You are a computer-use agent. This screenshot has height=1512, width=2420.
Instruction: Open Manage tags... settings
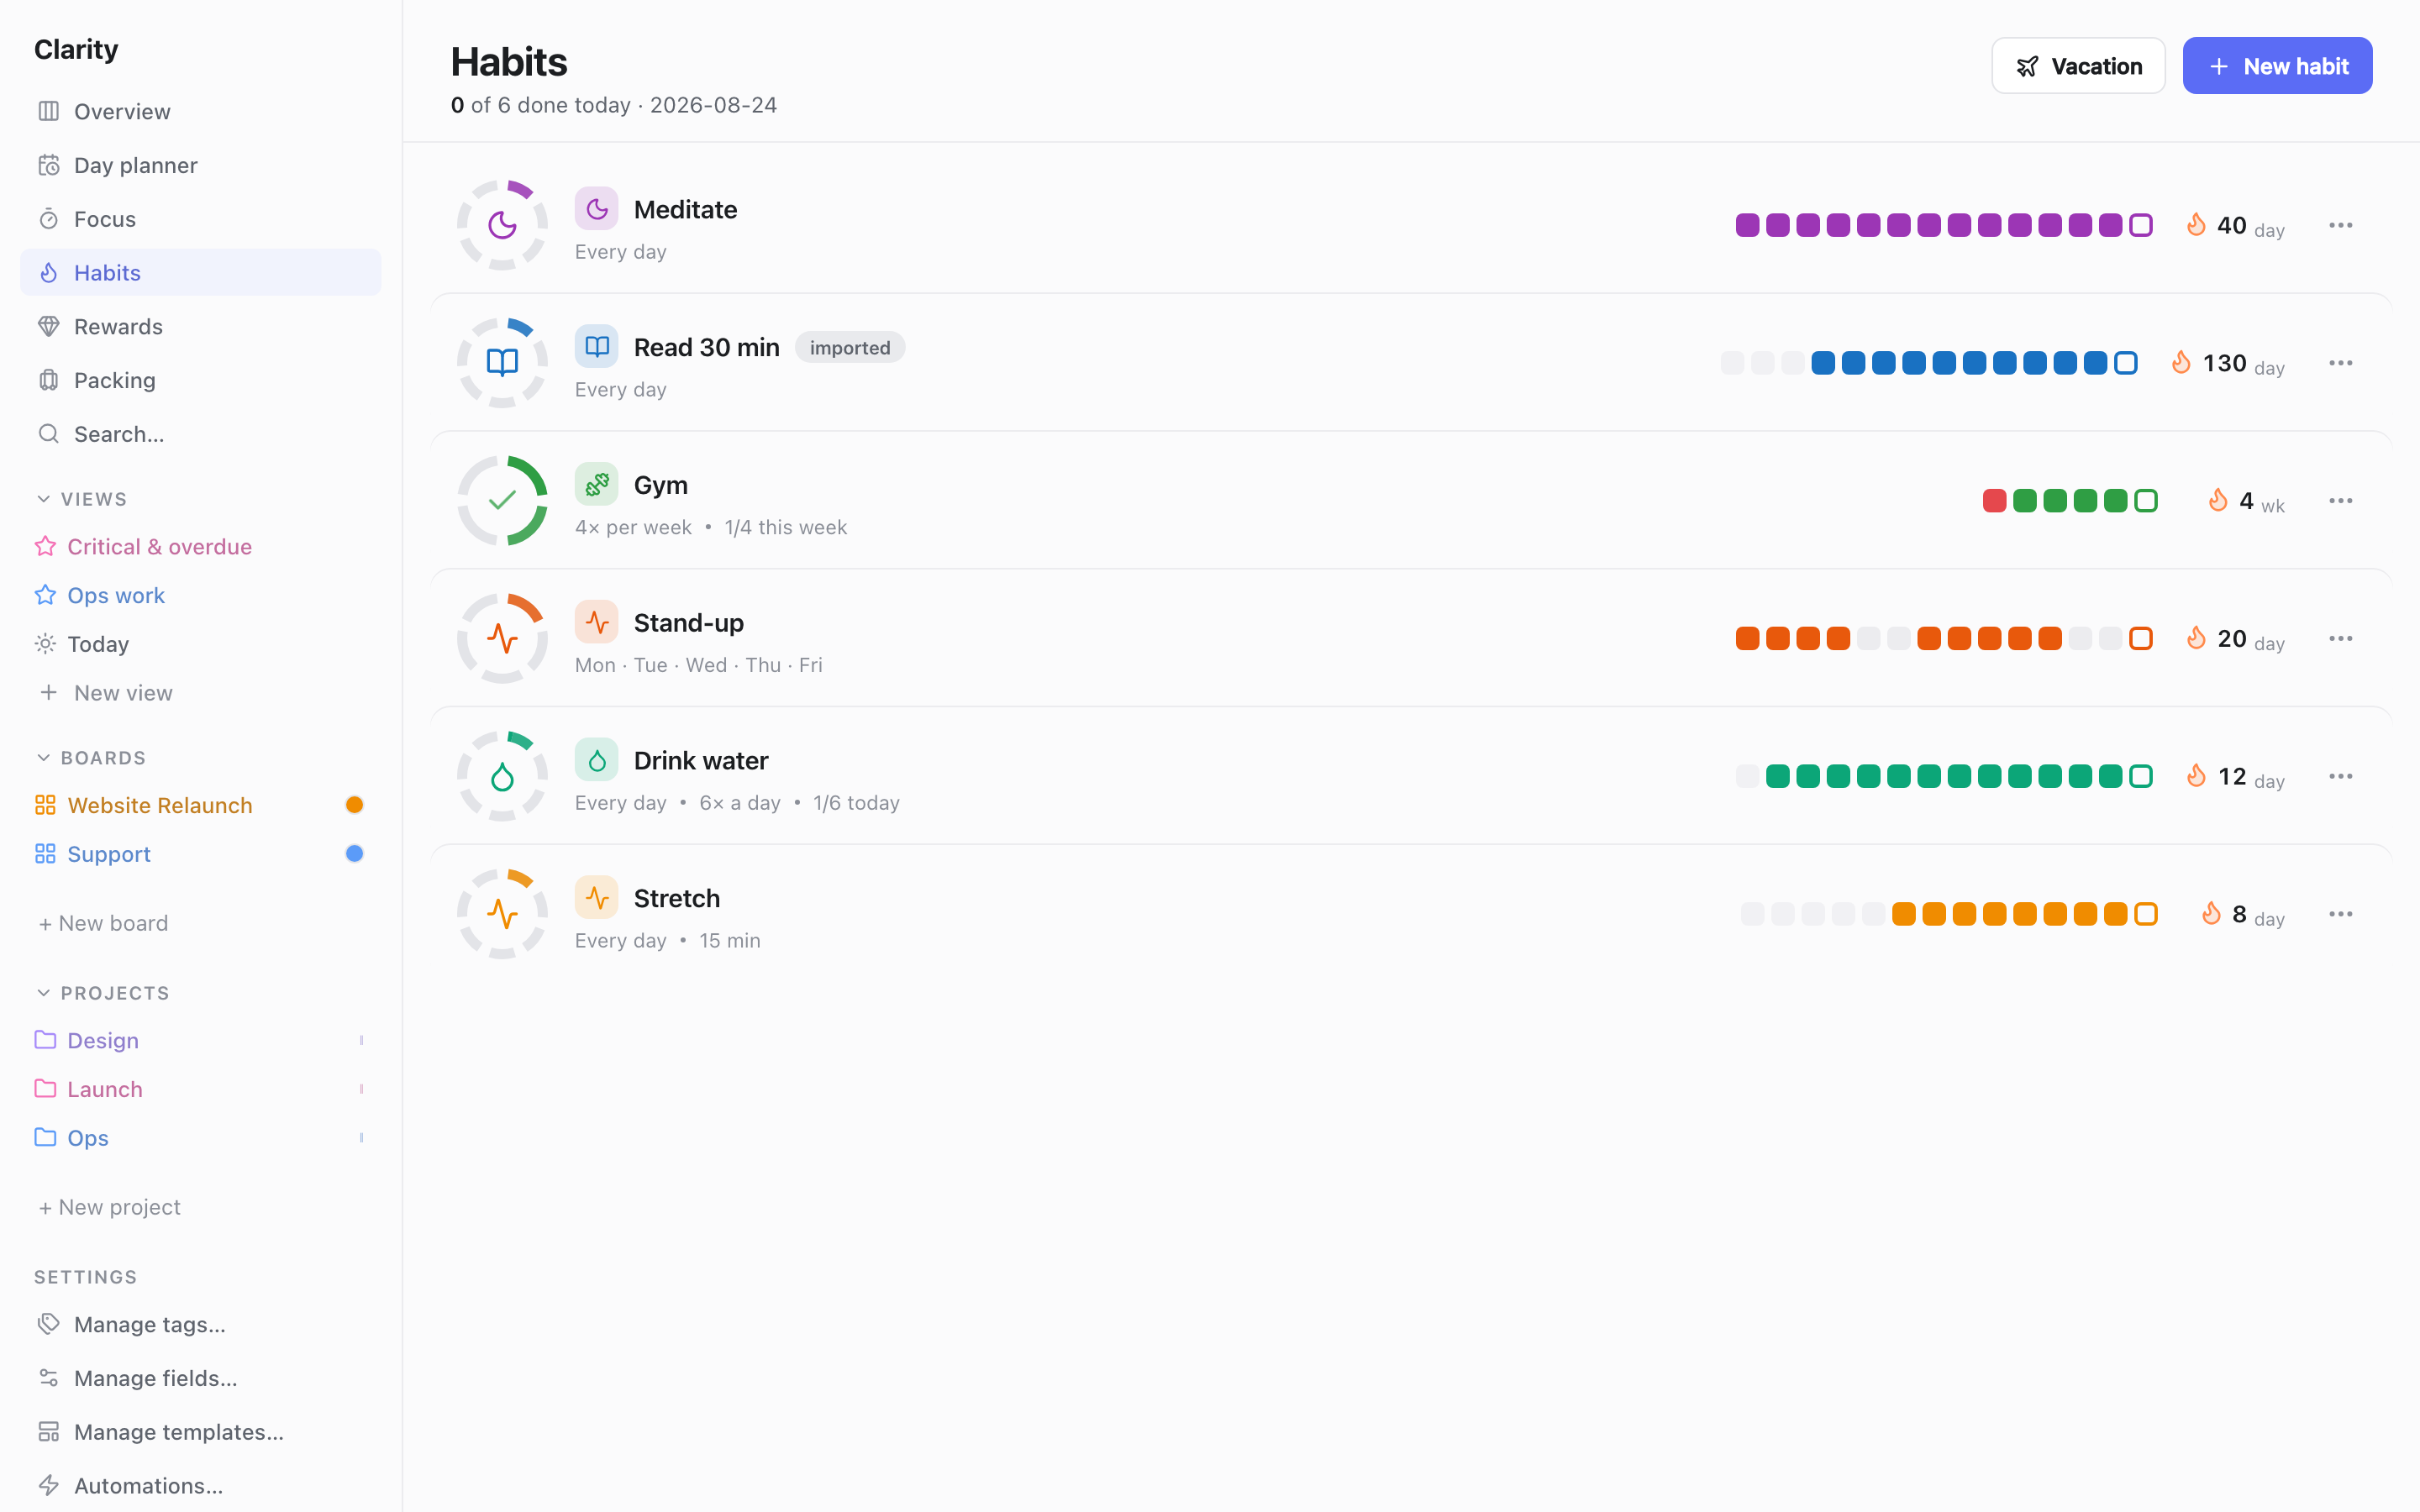(200, 1324)
